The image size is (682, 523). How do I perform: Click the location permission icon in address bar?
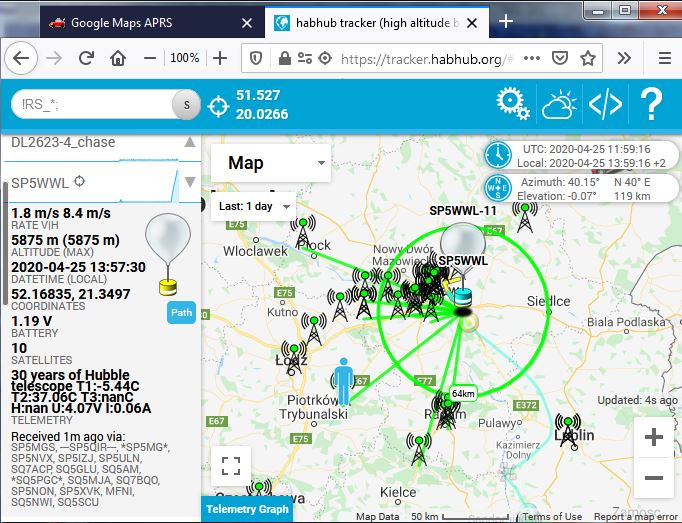click(325, 58)
